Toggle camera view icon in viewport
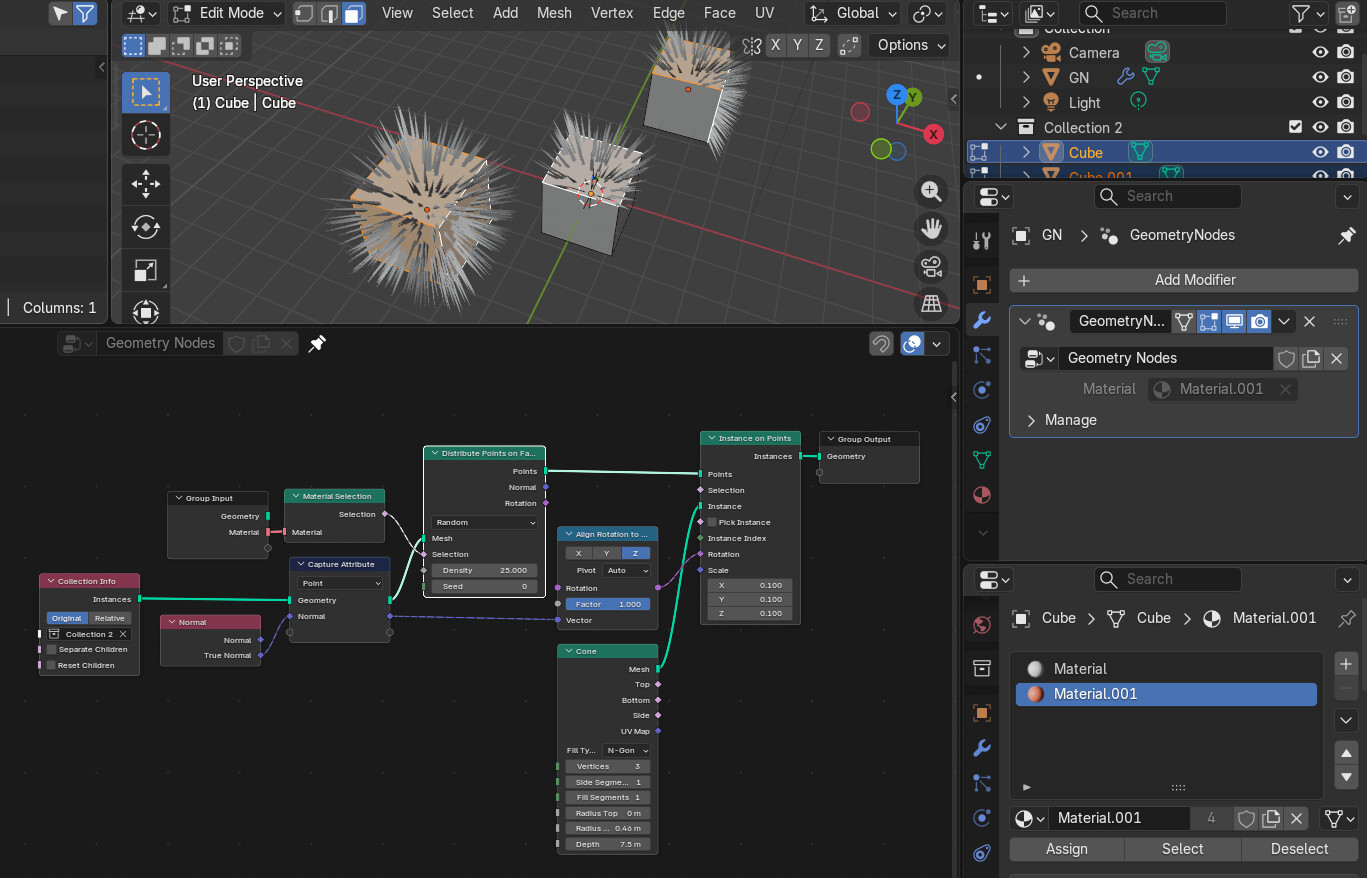The height and width of the screenshot is (878, 1367). pyautogui.click(x=931, y=266)
